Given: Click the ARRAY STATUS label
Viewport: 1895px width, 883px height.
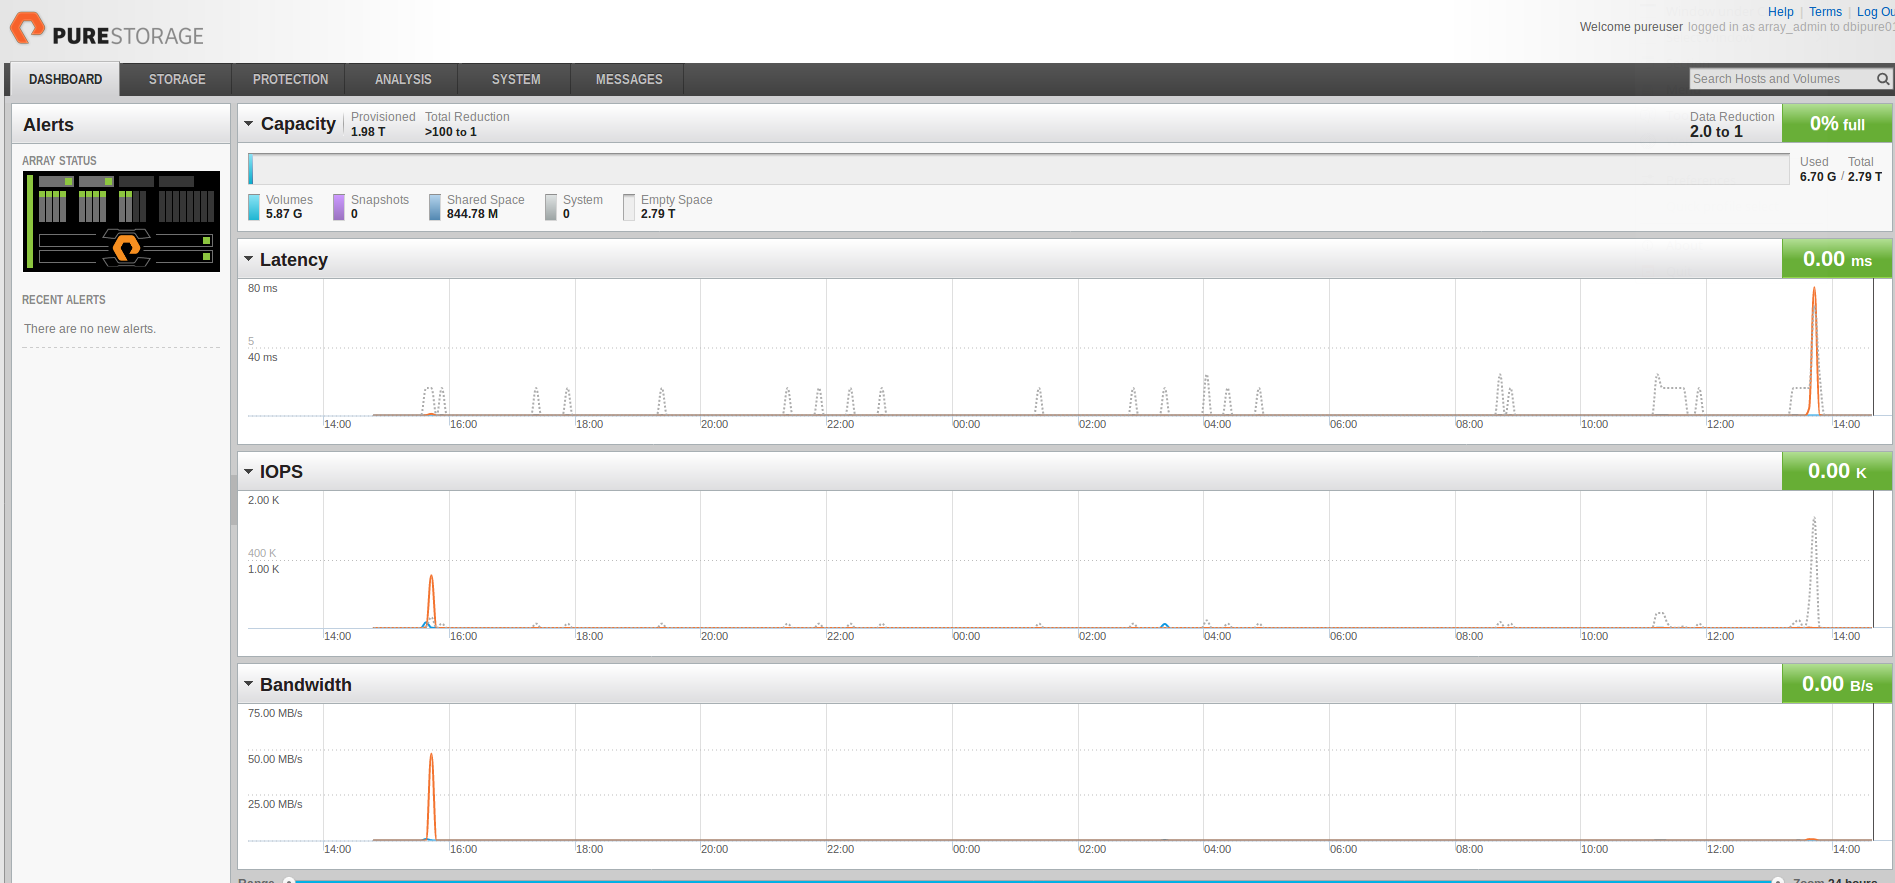Looking at the screenshot, I should tap(59, 161).
